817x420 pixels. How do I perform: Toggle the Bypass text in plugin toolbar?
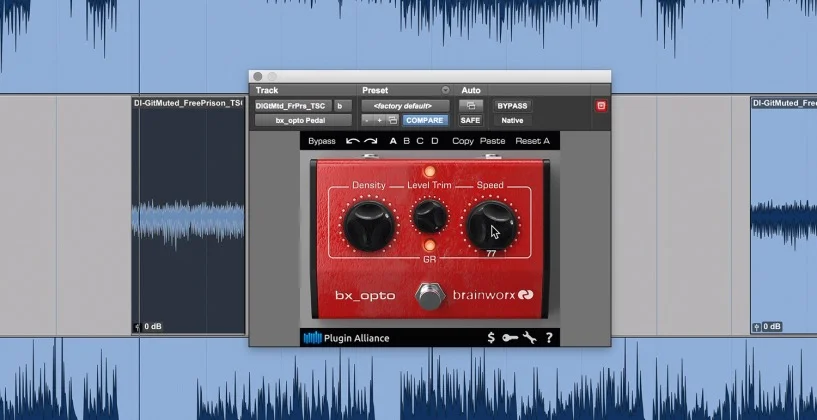321,141
